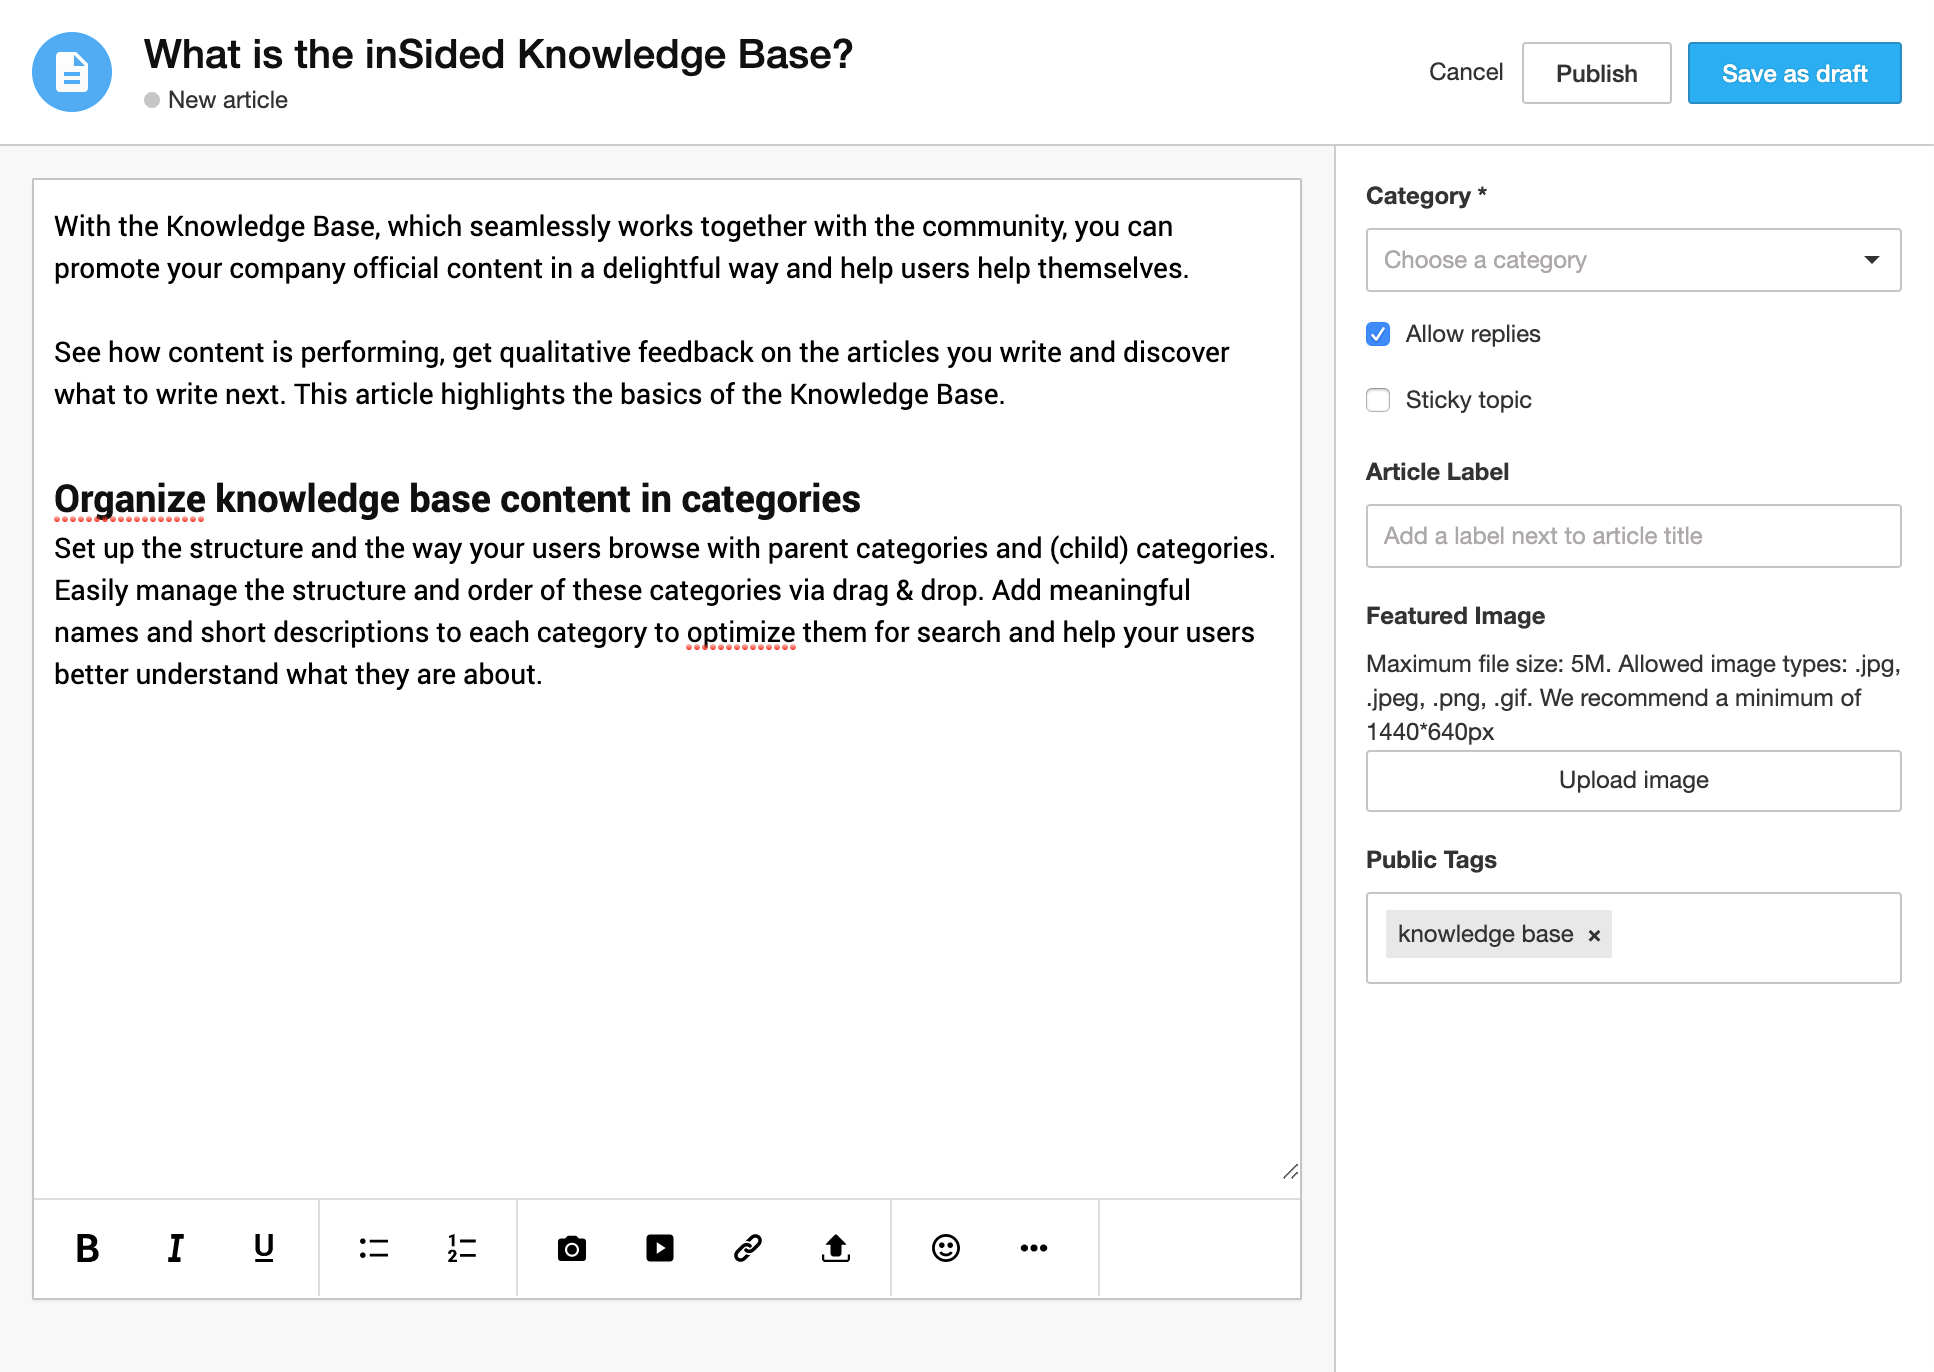Embed a video with the play icon
Image resolution: width=1934 pixels, height=1372 pixels.
660,1248
